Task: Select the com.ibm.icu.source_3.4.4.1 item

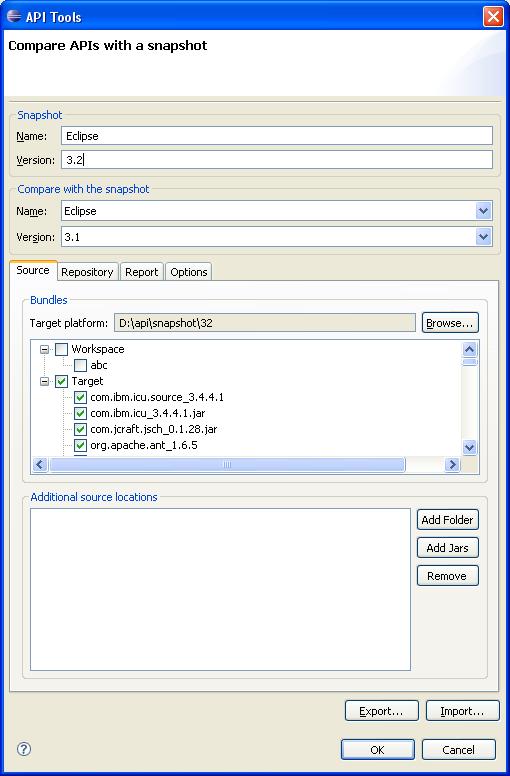Action: [x=157, y=397]
